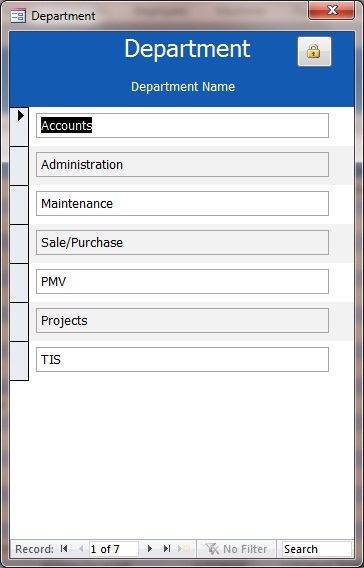Select the Accounts record selector
The width and height of the screenshot is (364, 568).
pos(19,126)
